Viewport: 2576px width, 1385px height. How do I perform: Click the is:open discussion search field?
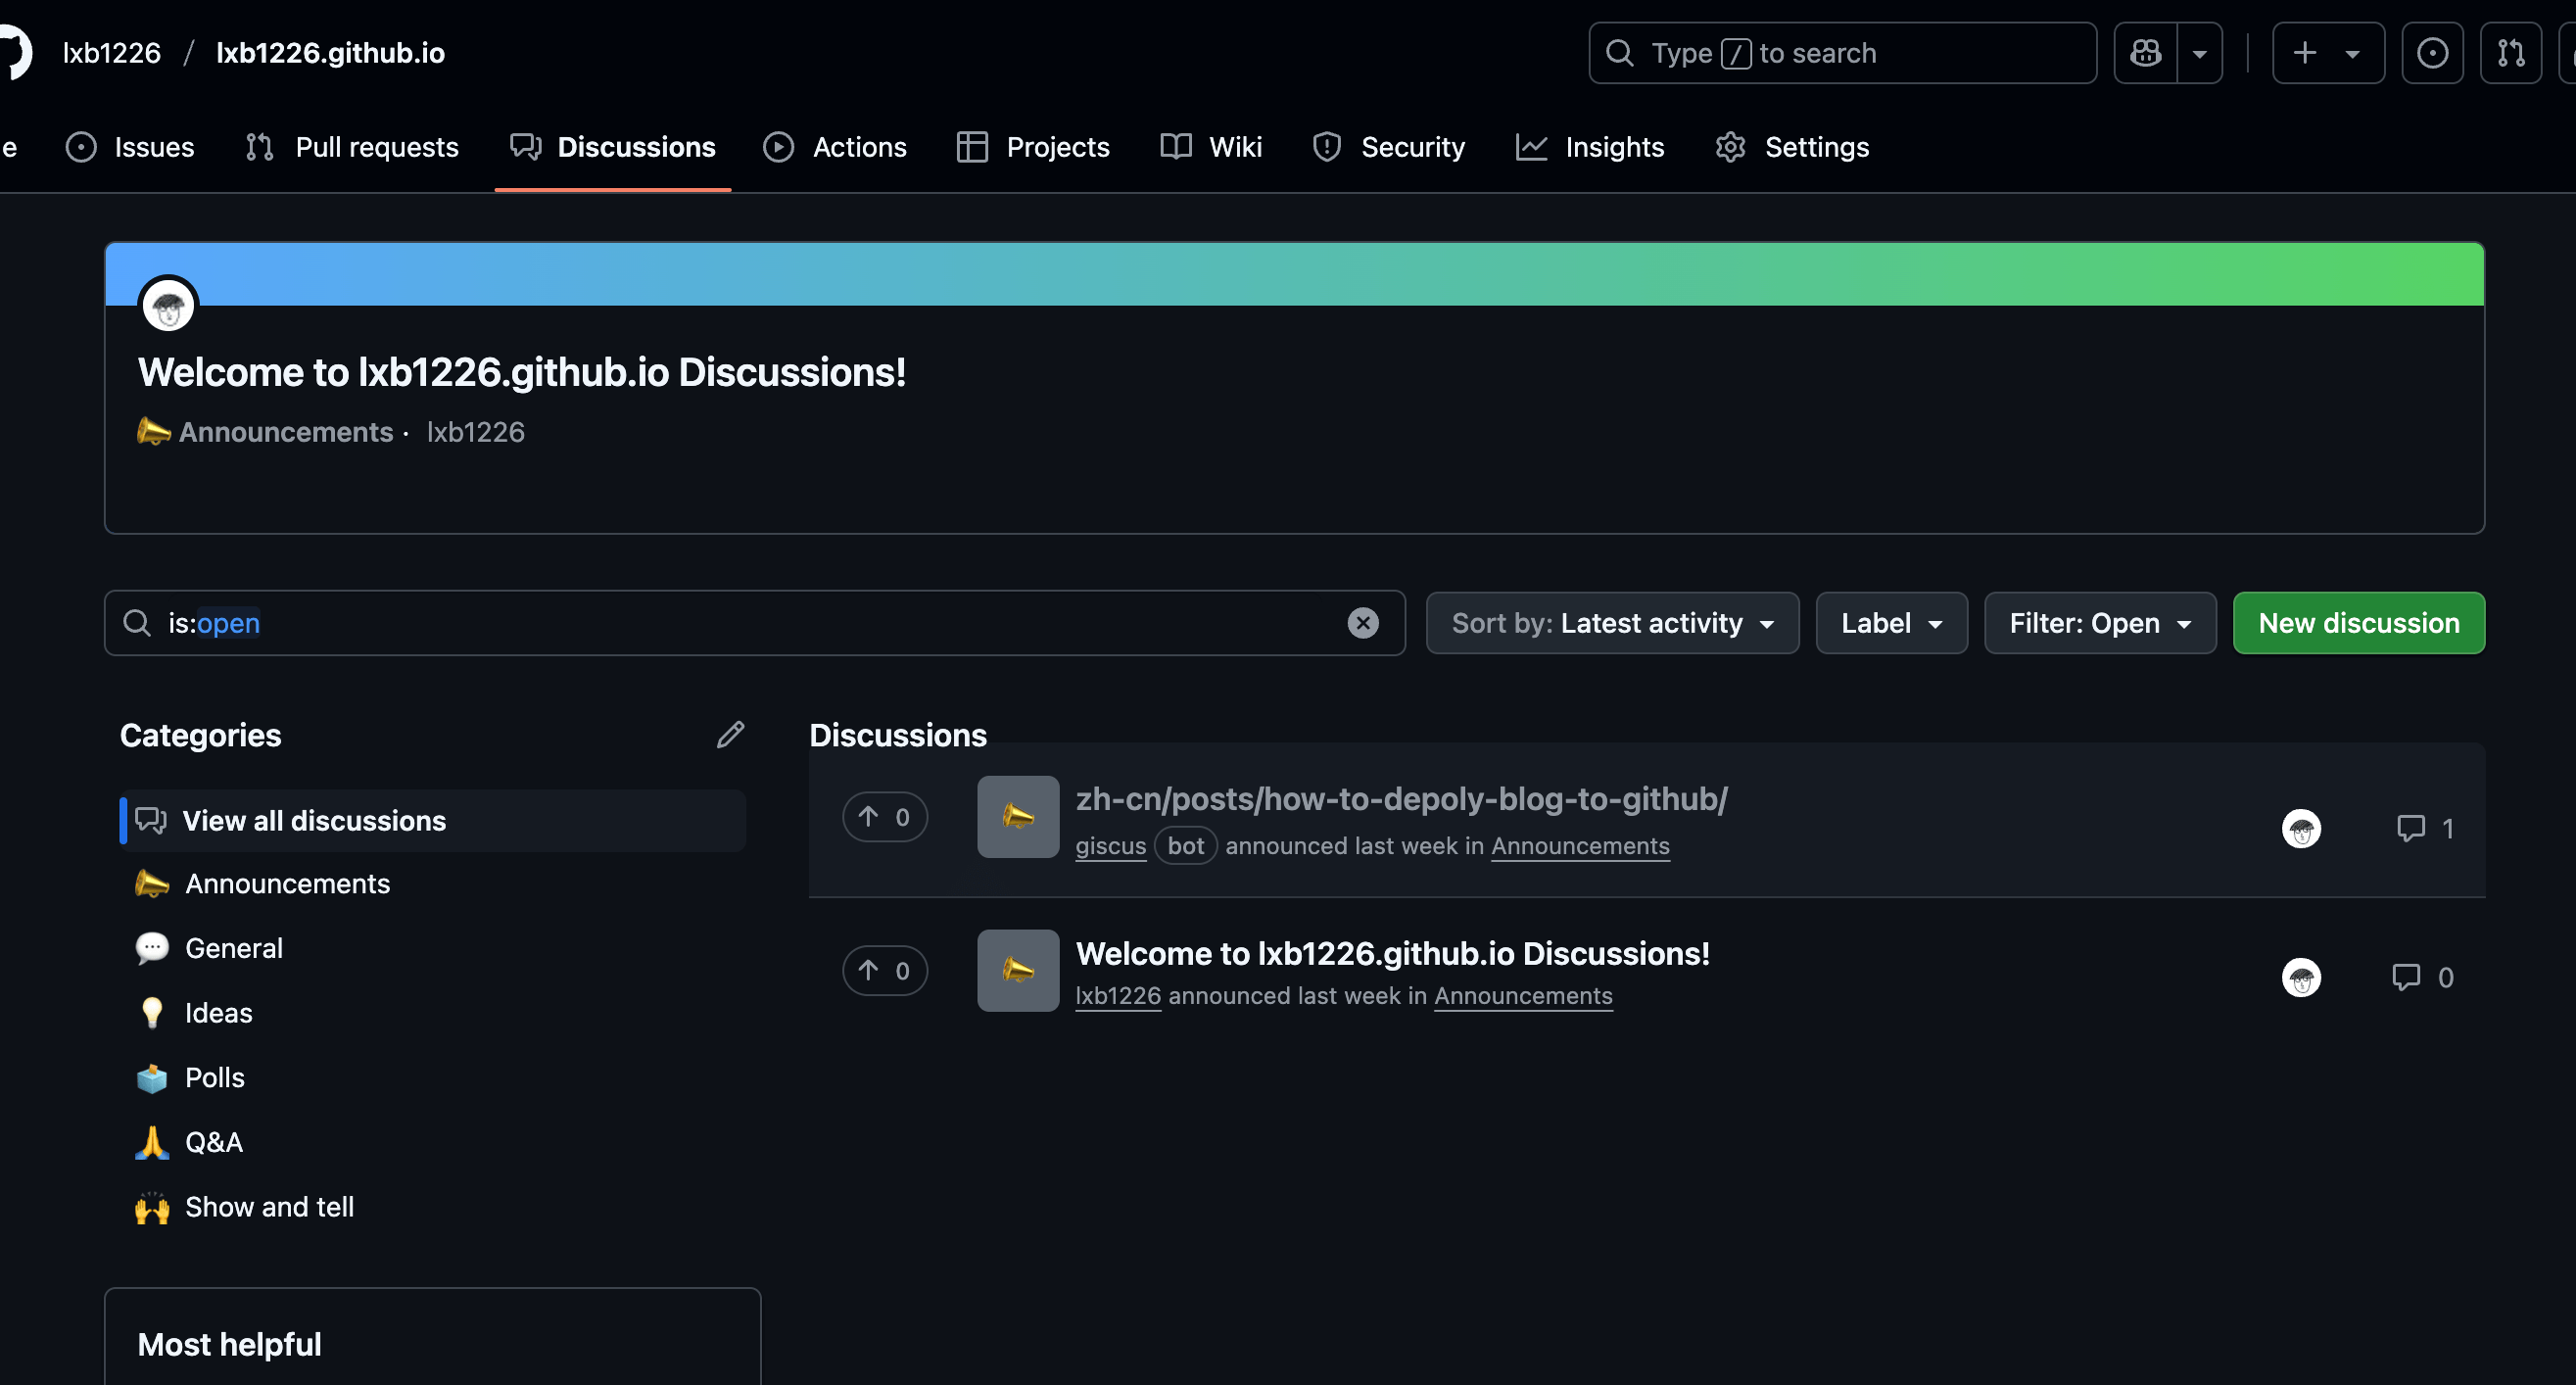755,623
